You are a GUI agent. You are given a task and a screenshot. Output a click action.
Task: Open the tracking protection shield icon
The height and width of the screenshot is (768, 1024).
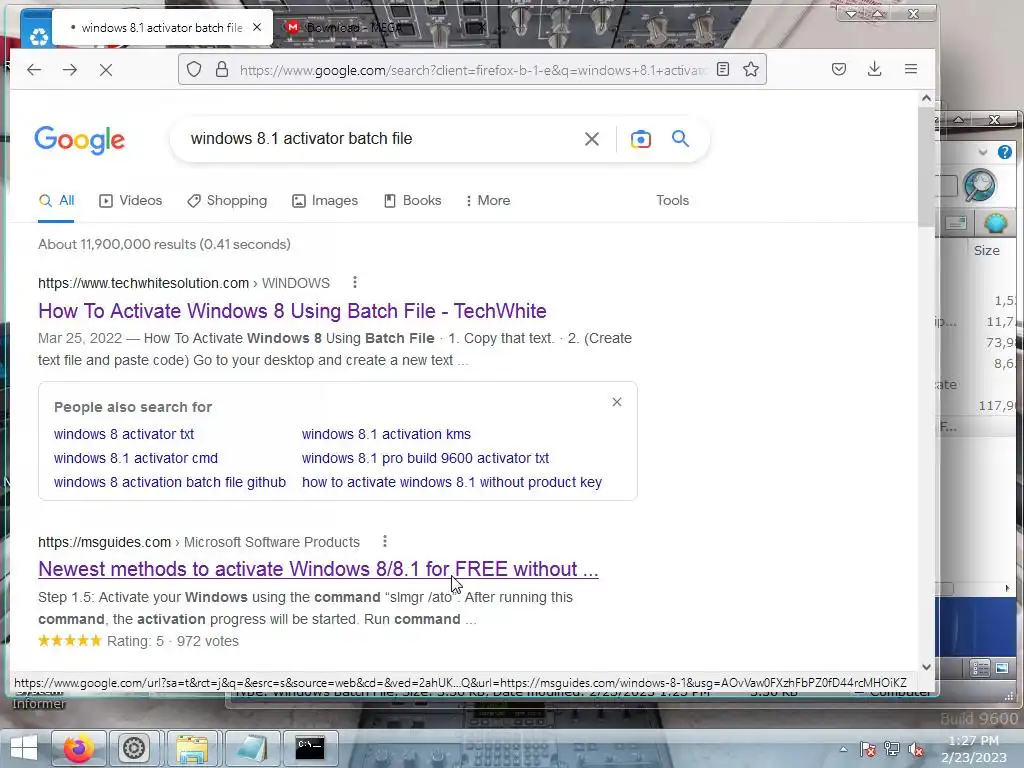194,69
